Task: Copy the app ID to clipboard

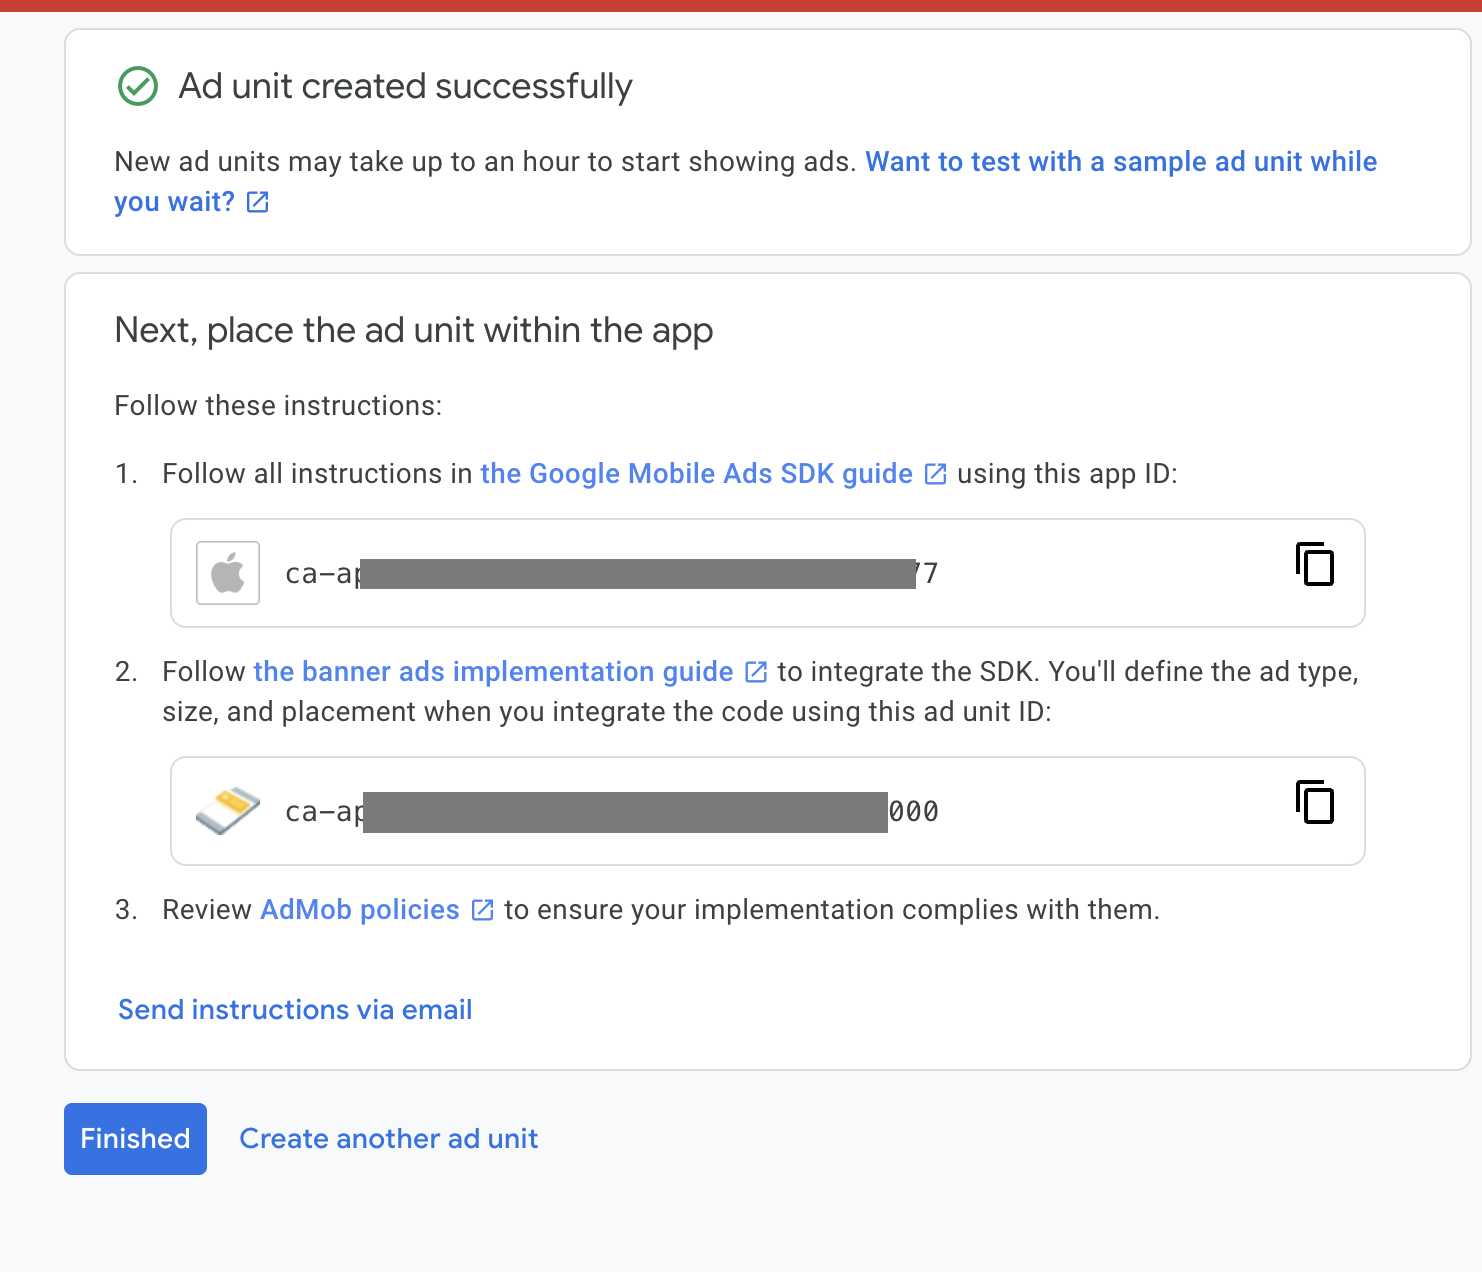Action: pos(1315,565)
